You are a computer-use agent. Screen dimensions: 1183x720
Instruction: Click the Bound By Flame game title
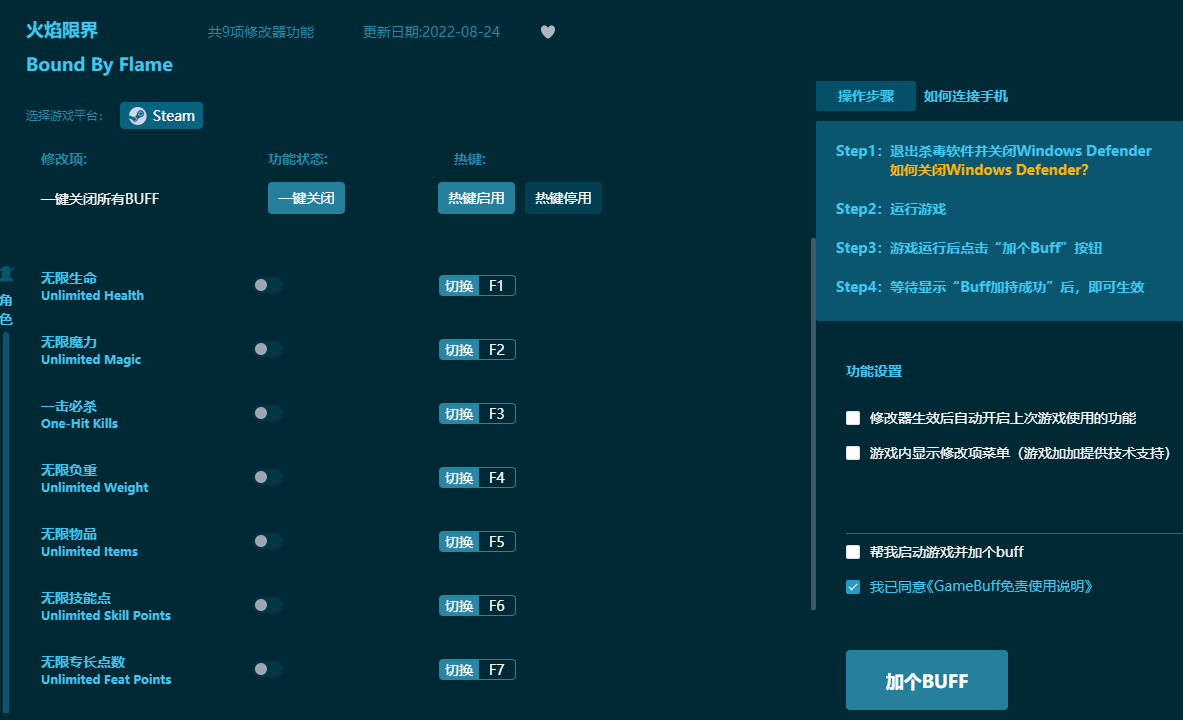100,65
